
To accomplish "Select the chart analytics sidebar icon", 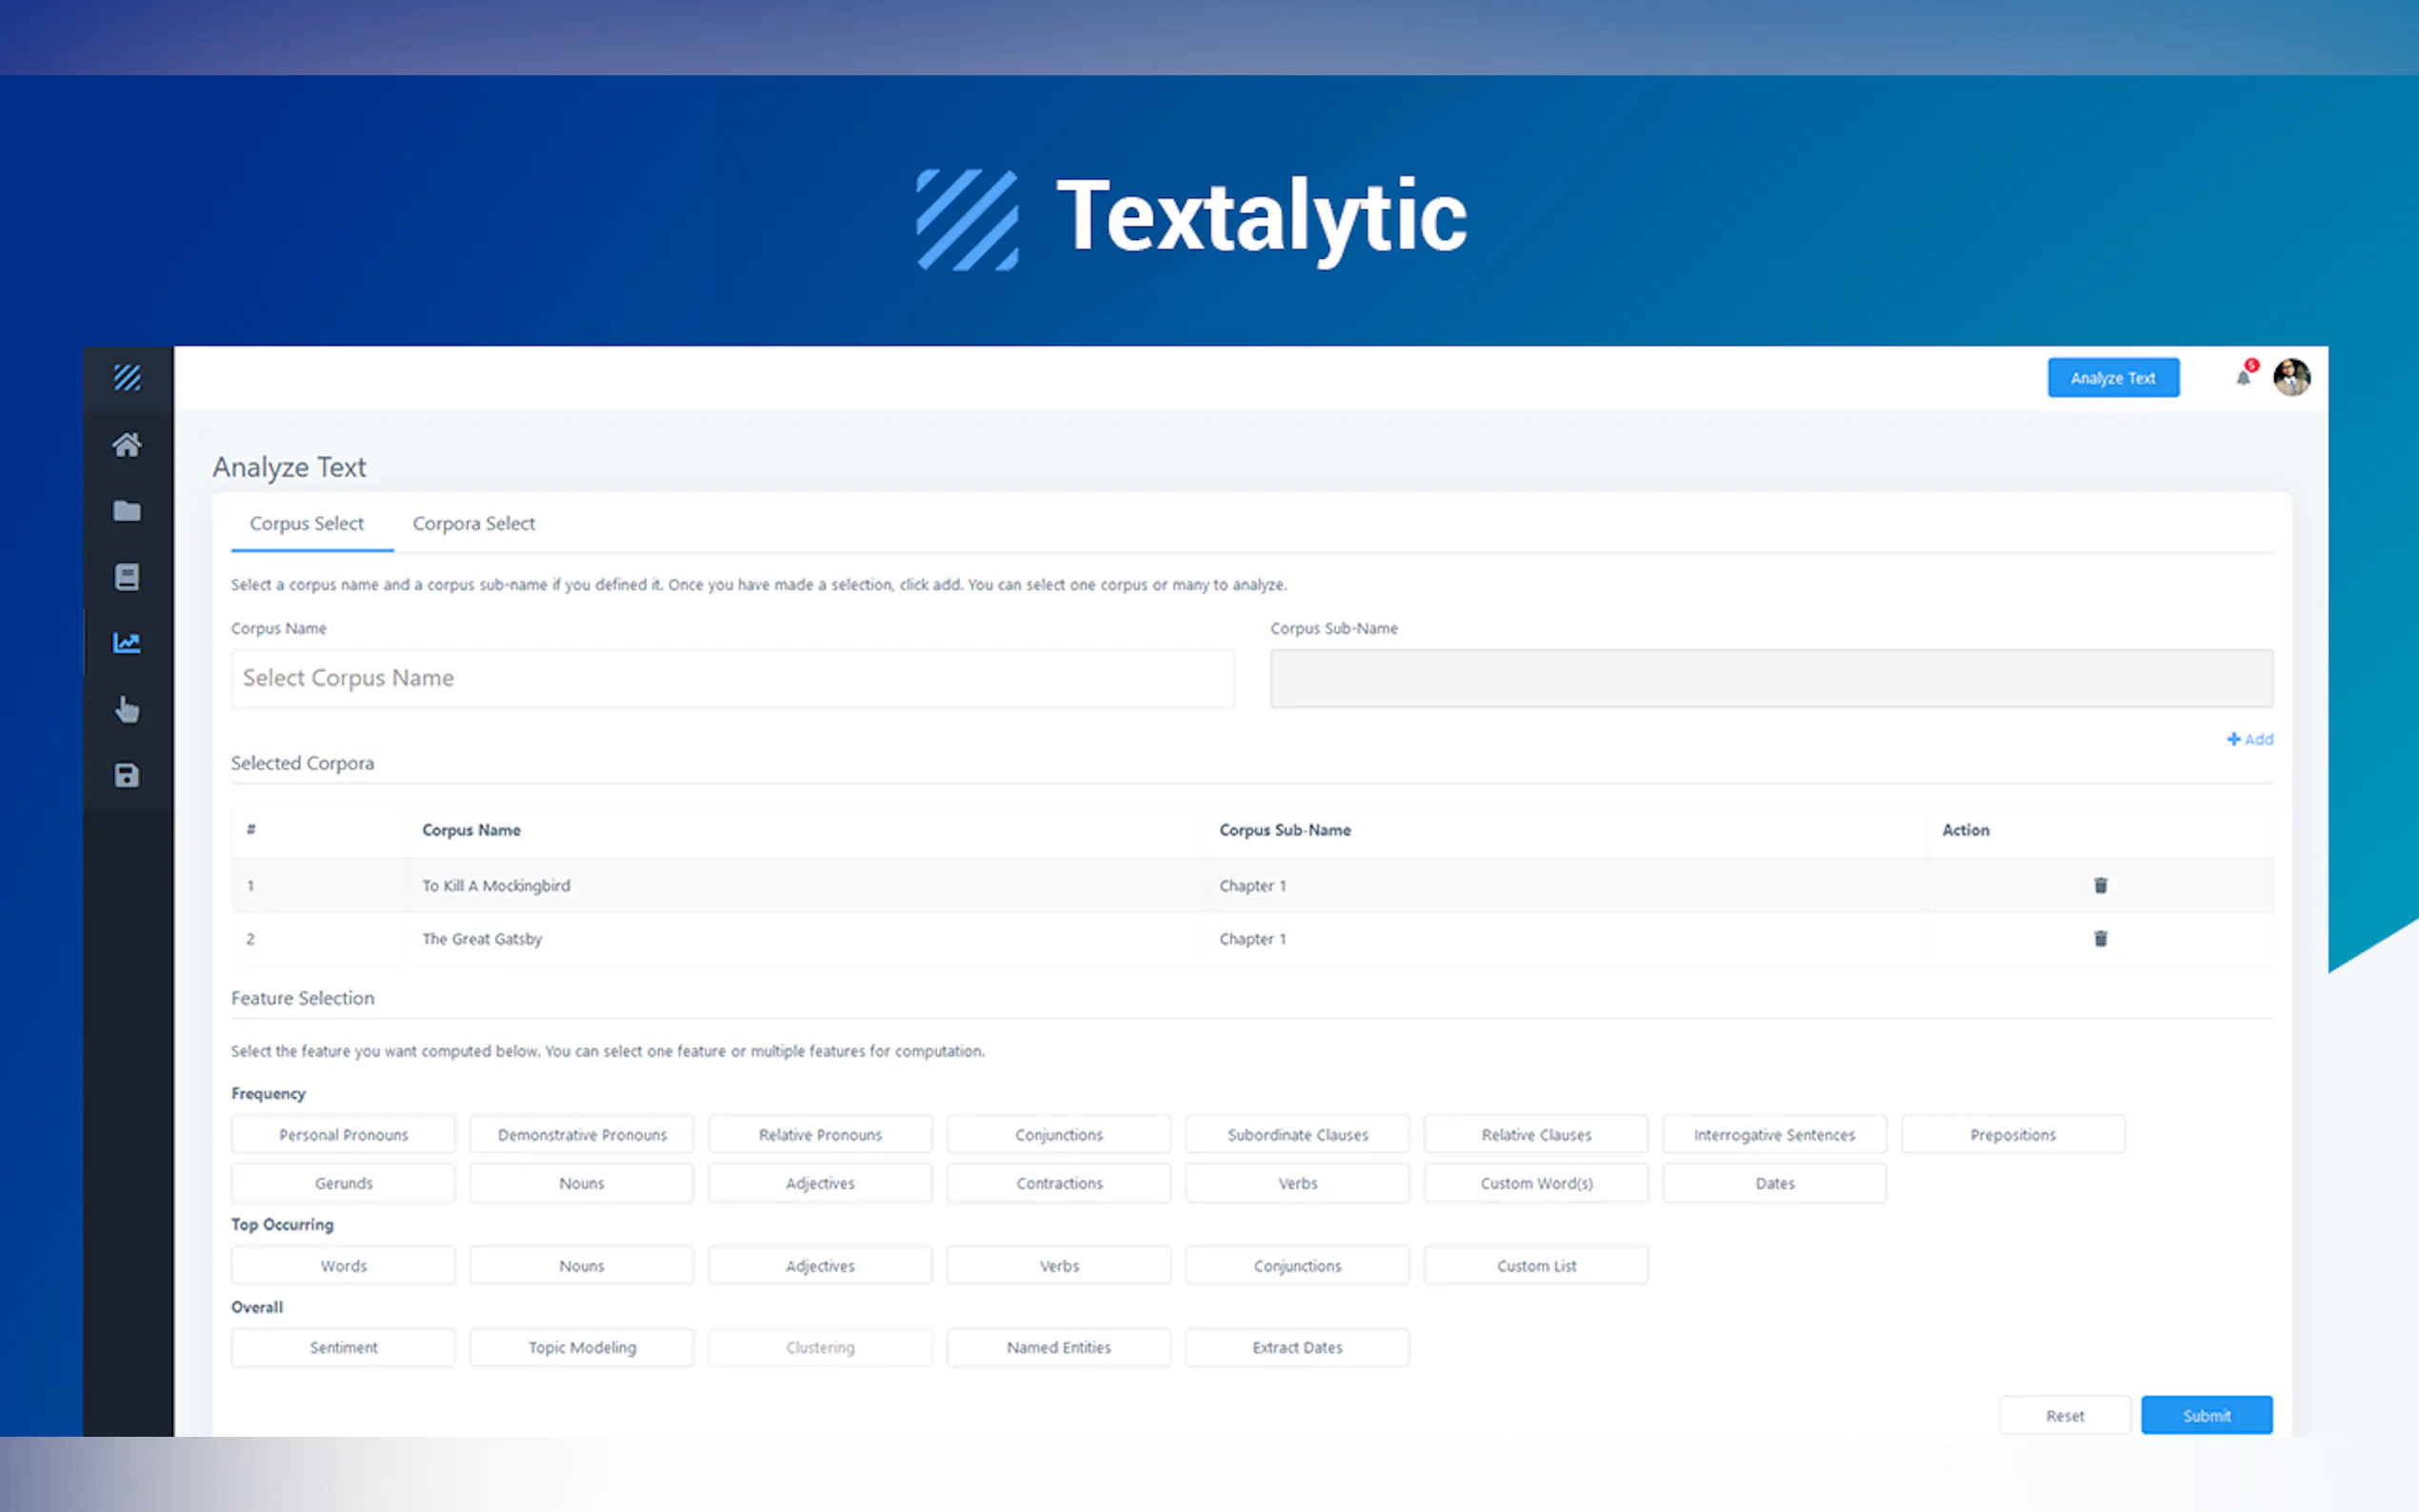I will [127, 643].
